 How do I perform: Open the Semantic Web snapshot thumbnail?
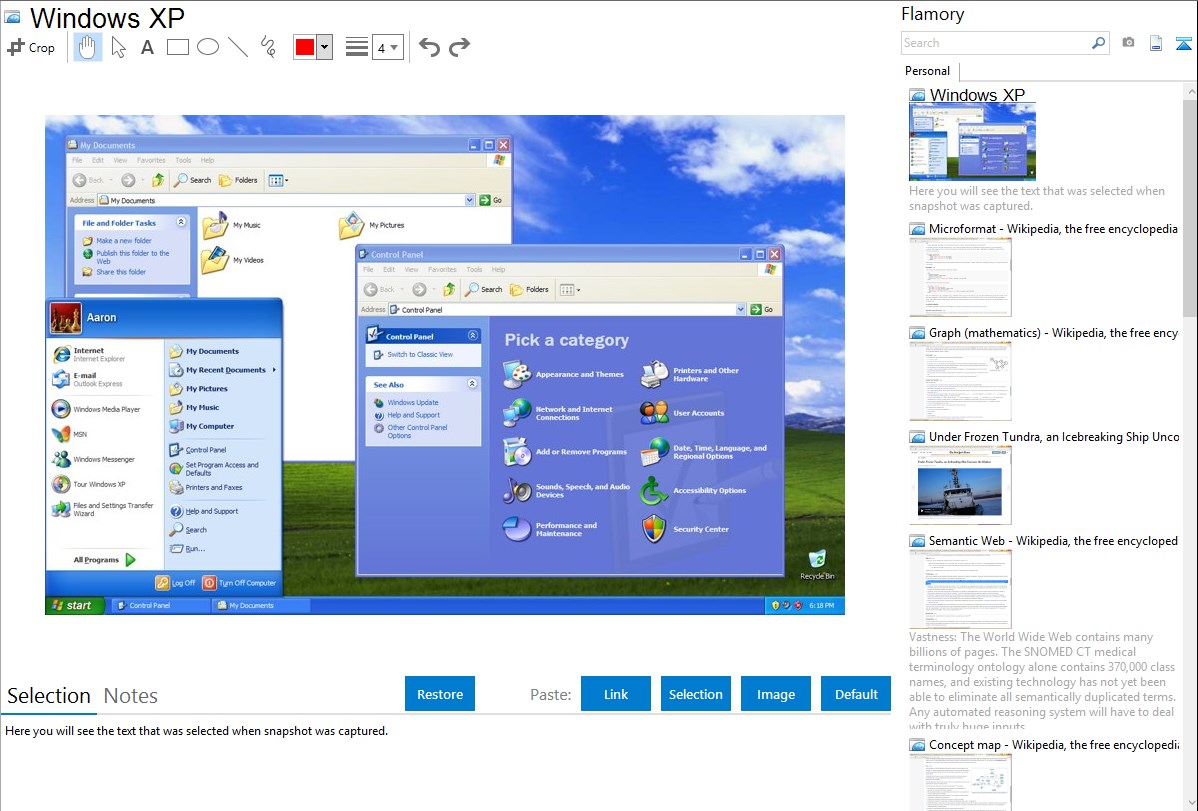[960, 589]
